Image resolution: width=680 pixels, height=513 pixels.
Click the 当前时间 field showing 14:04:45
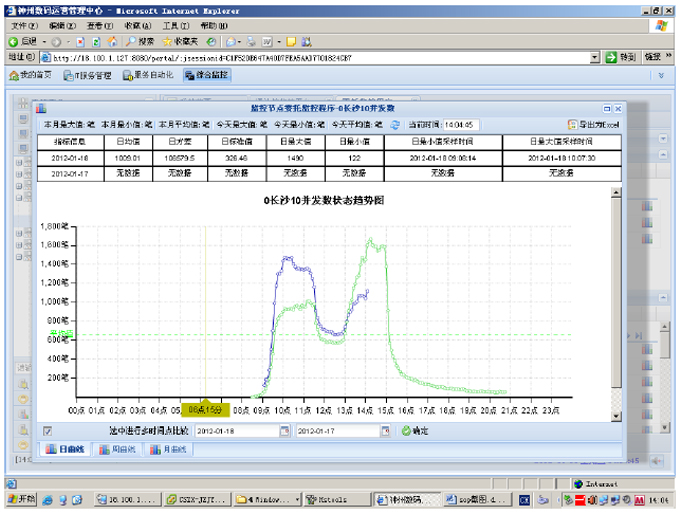click(461, 125)
